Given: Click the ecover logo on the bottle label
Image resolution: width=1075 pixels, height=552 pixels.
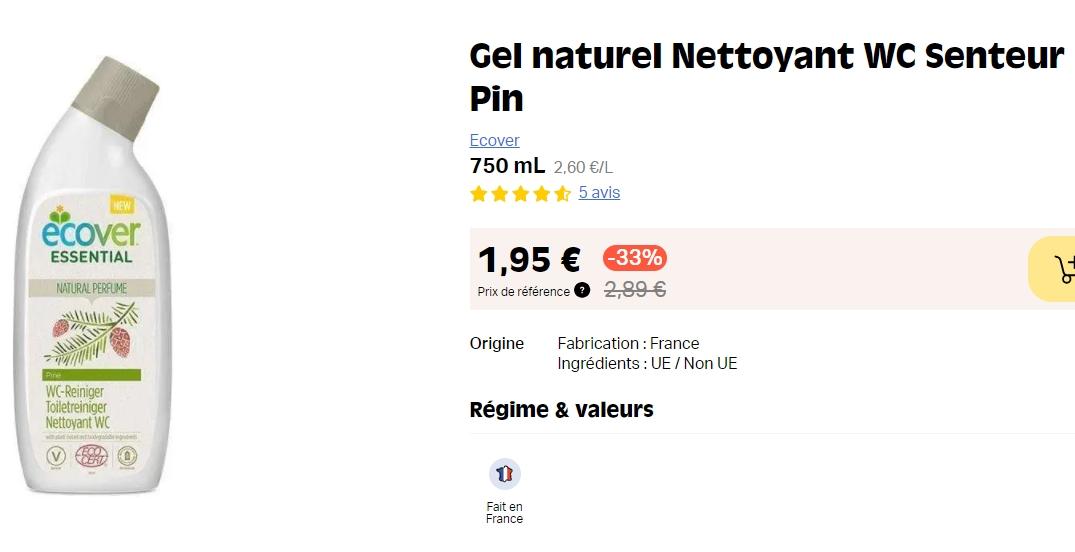Looking at the screenshot, I should [x=92, y=231].
